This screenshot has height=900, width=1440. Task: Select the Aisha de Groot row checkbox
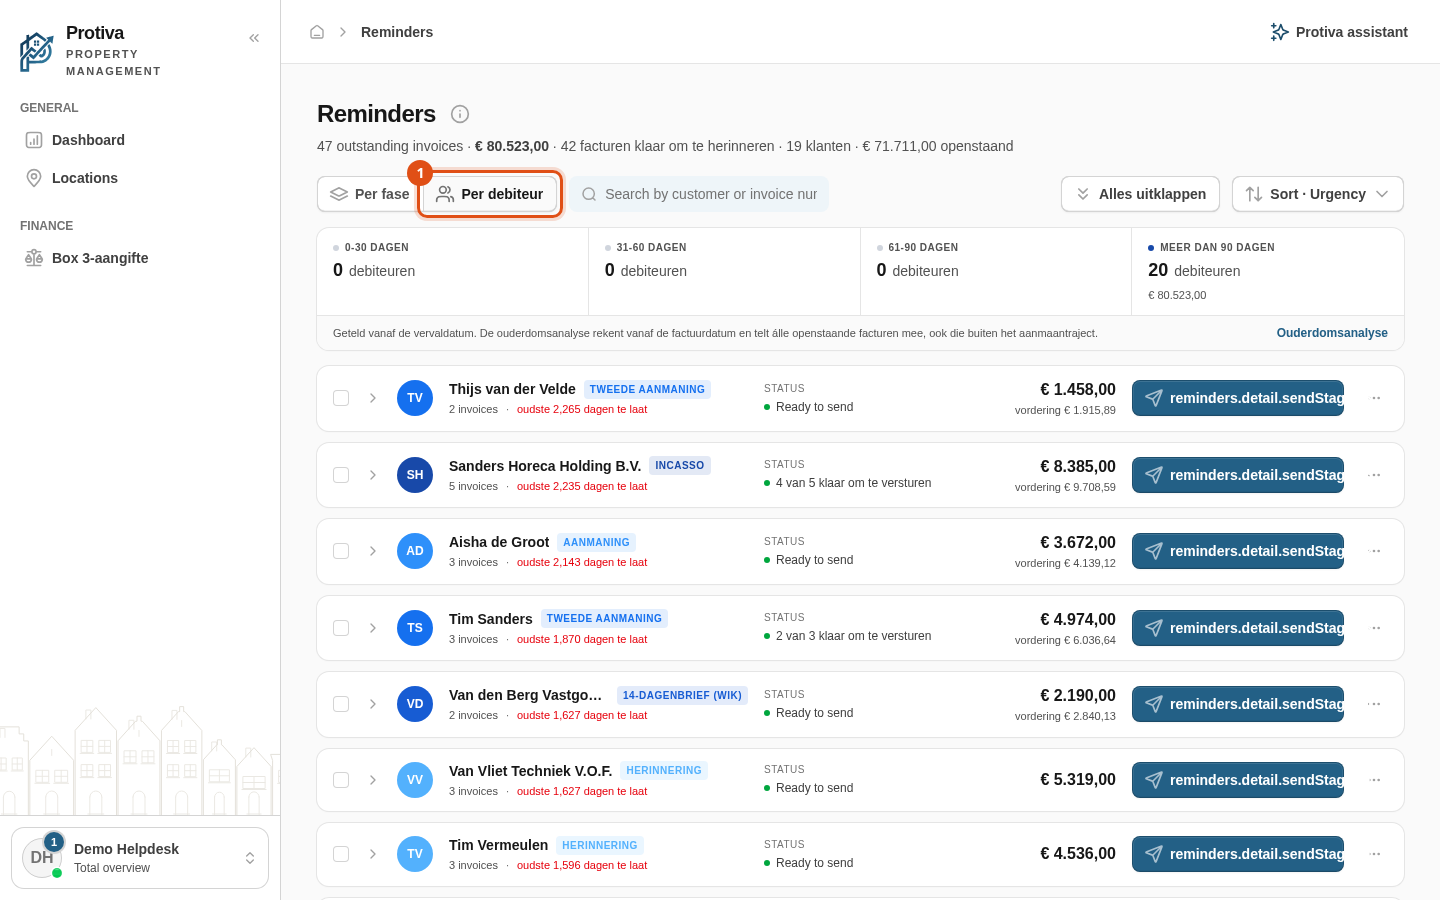tap(341, 551)
